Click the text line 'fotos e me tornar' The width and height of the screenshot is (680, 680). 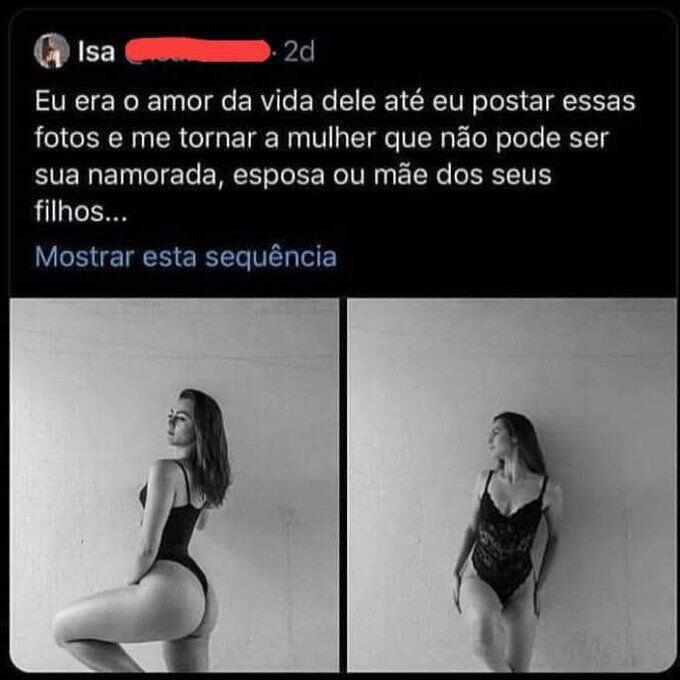(322, 138)
